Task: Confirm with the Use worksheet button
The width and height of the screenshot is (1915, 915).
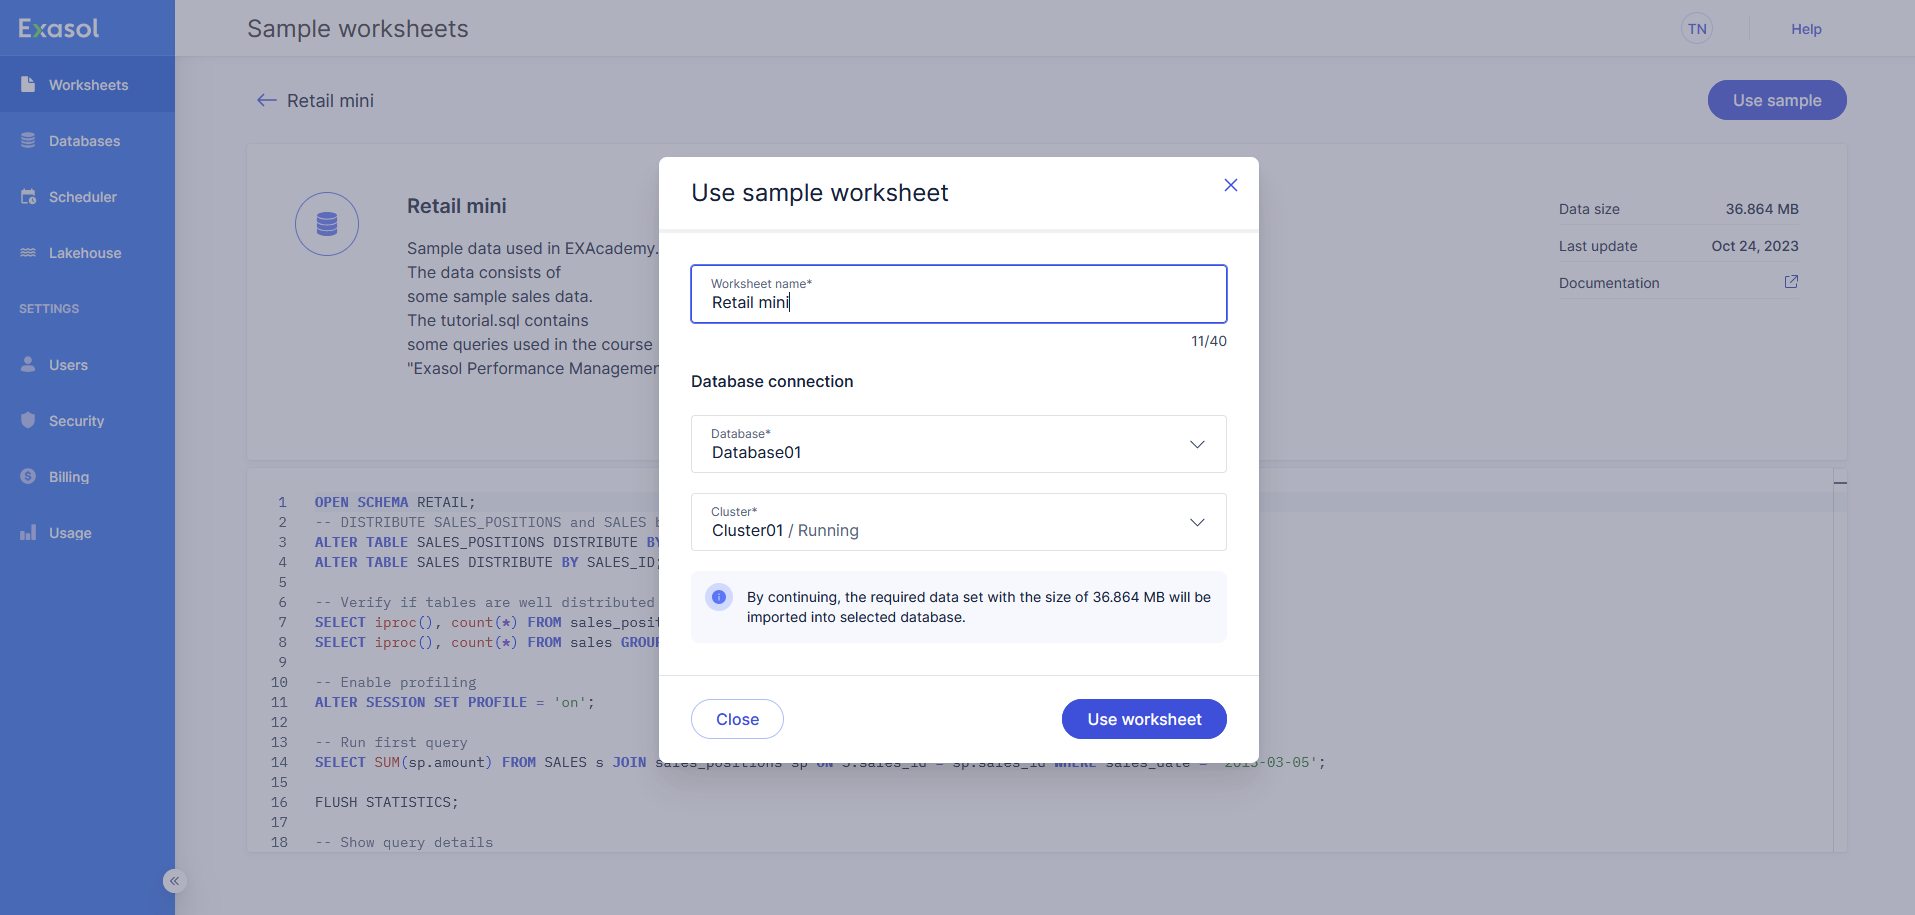Action: tap(1144, 719)
